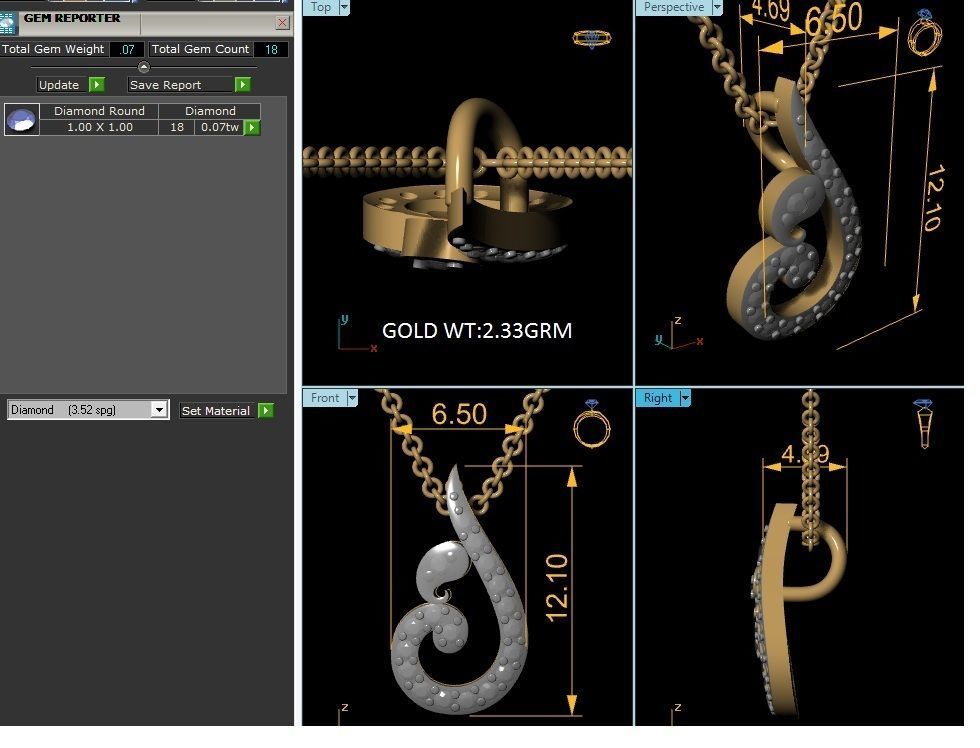Click the Total Gem Count value 18
The image size is (980, 748).
(x=271, y=49)
